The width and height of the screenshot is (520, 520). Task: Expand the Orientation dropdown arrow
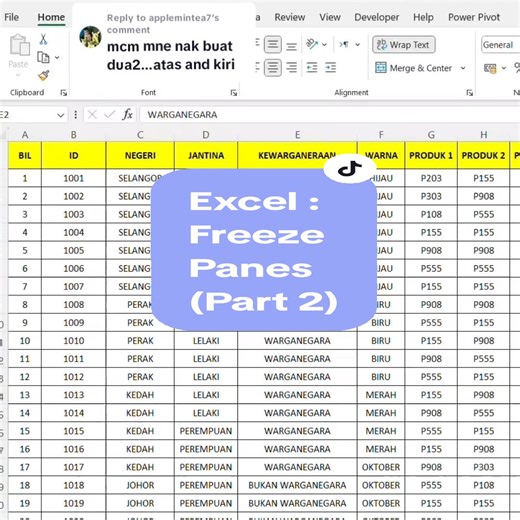tap(324, 44)
